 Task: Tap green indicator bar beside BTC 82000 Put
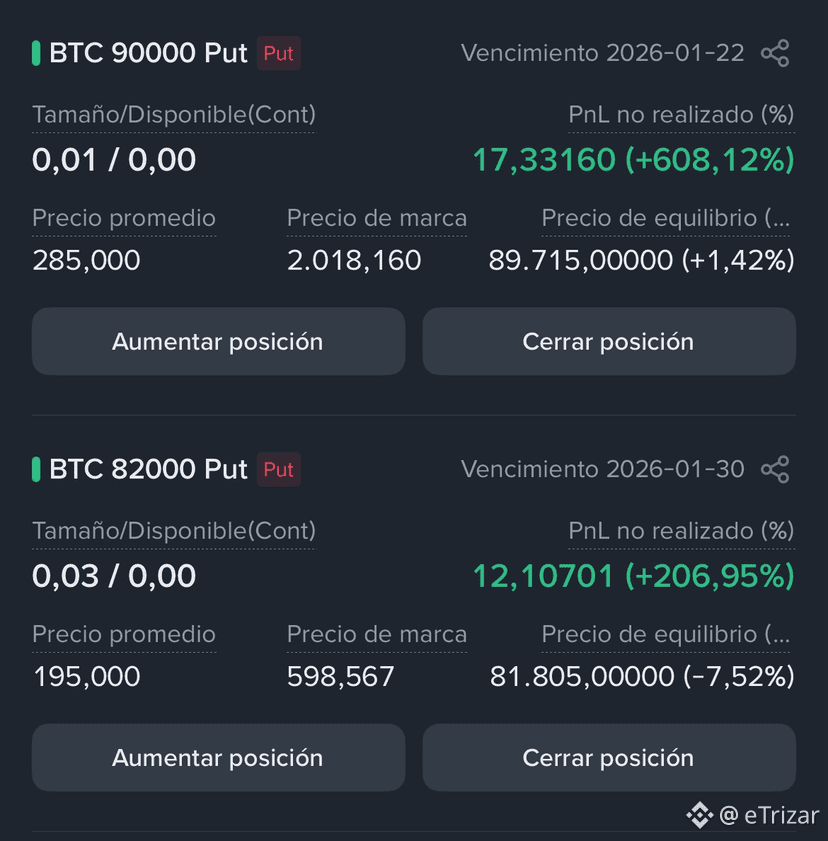pos(36,469)
